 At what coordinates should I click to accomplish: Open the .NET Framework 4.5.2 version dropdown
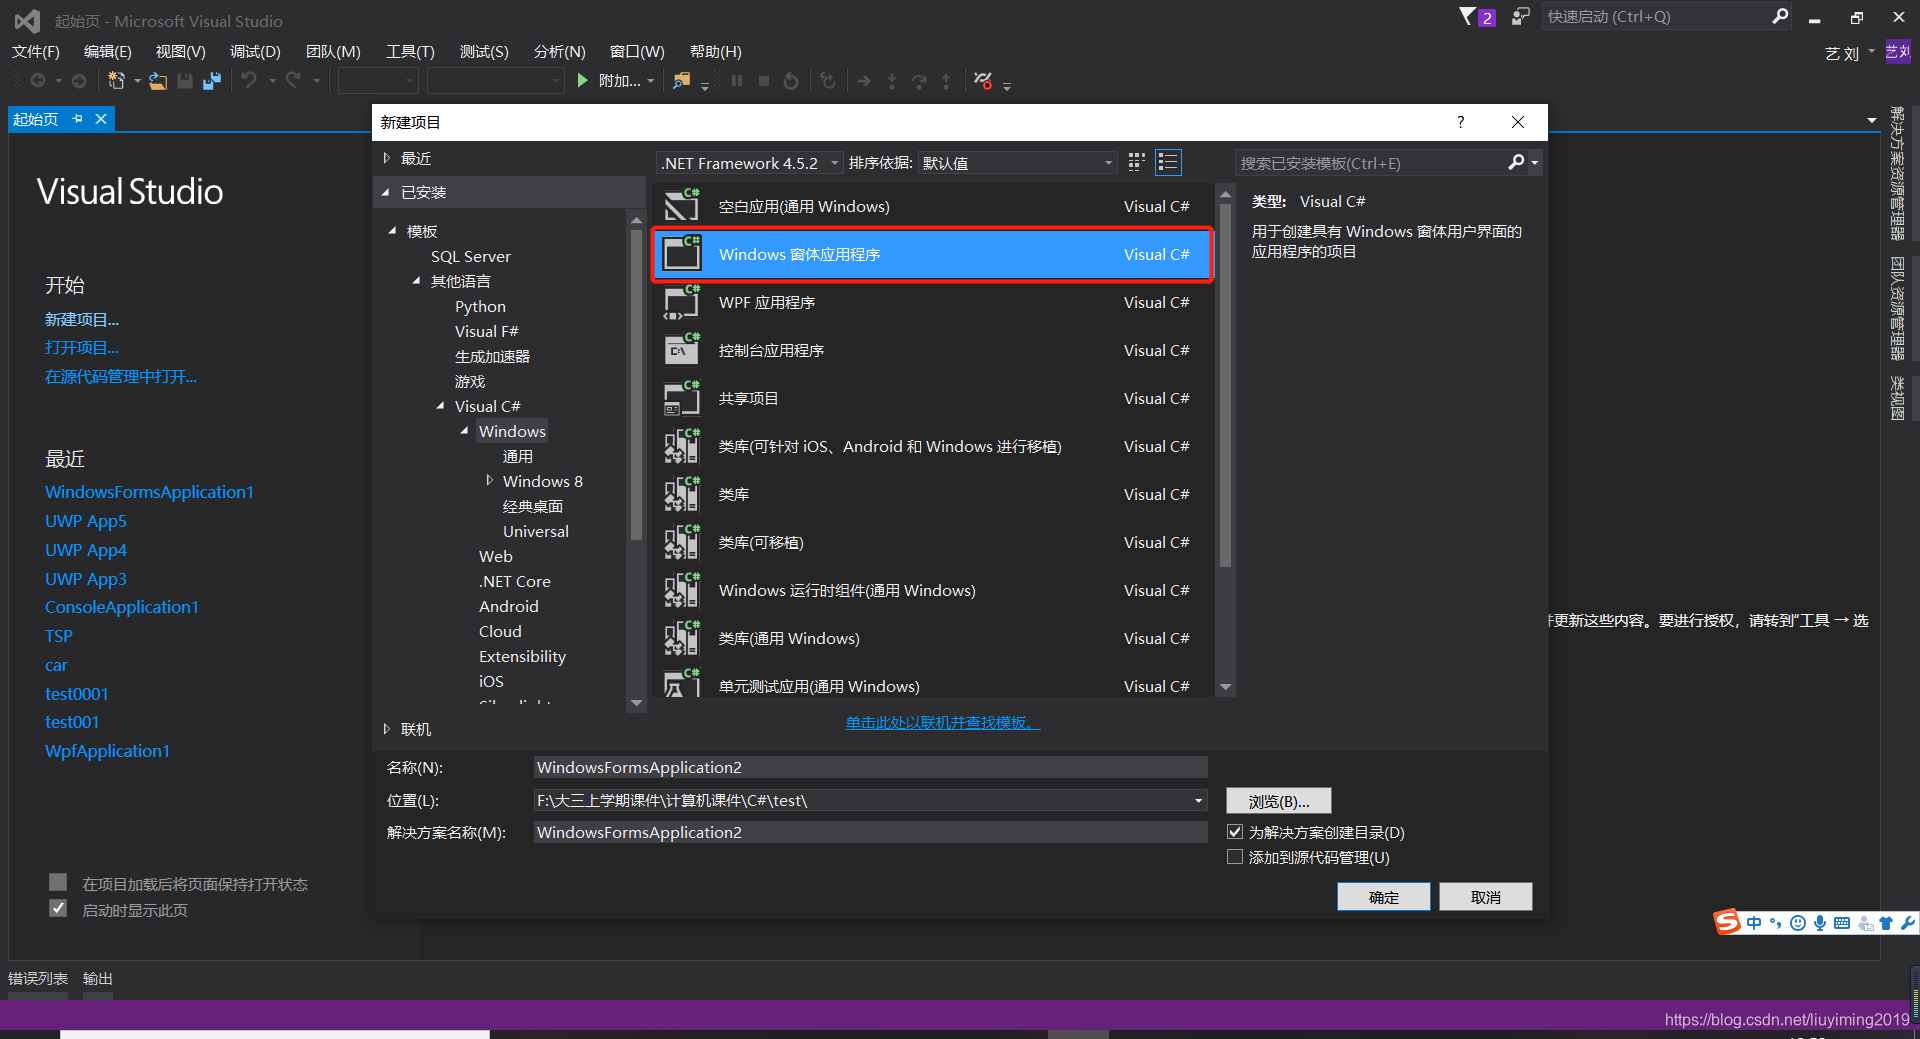pos(750,163)
